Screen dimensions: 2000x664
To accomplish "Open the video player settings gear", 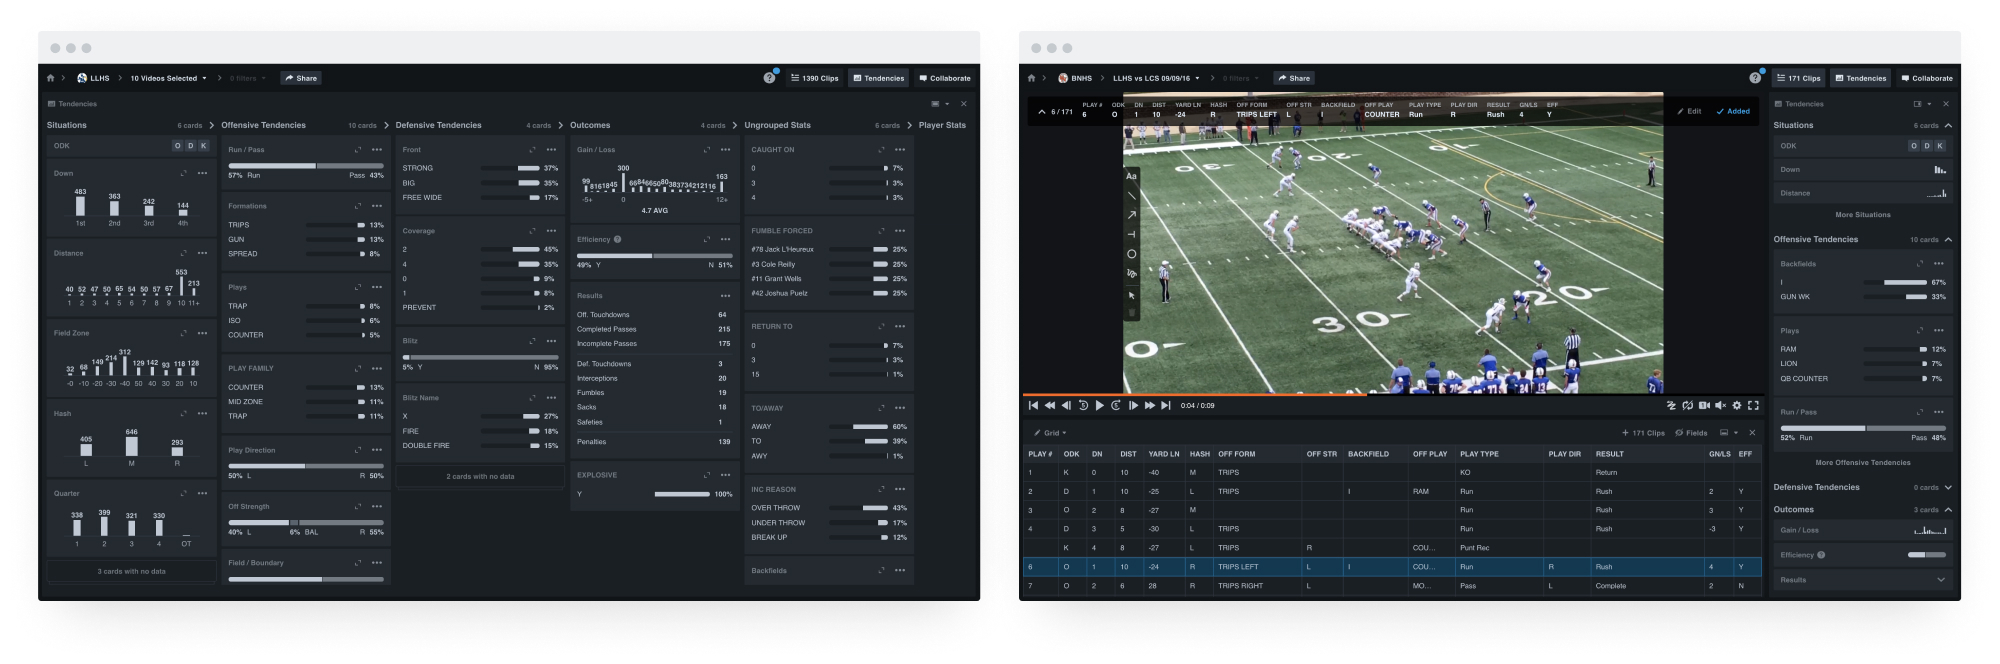I will pyautogui.click(x=1737, y=406).
